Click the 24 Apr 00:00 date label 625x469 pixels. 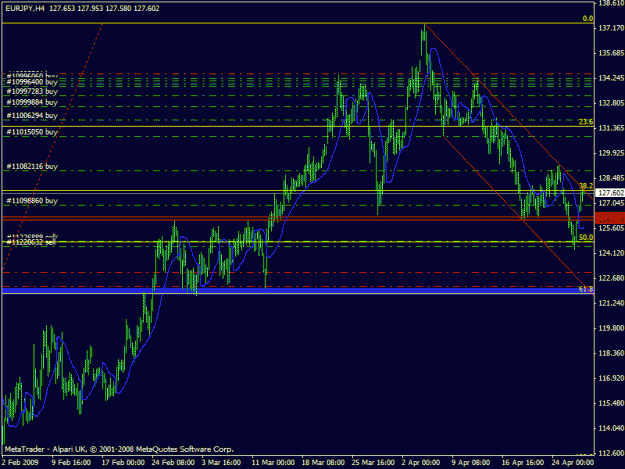pyautogui.click(x=573, y=463)
